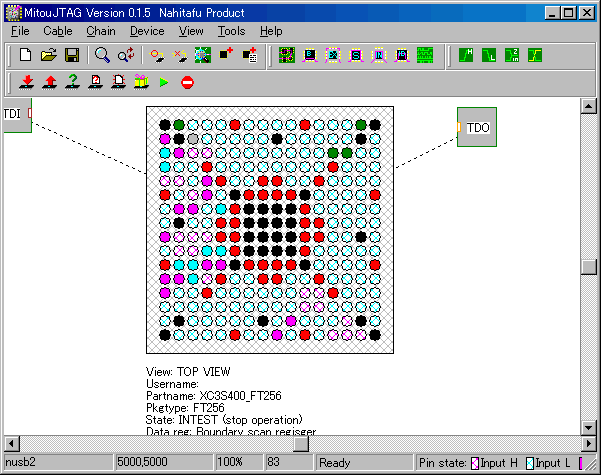Screen dimensions: 601x475
Task: Open the Chain menu
Action: [x=100, y=31]
